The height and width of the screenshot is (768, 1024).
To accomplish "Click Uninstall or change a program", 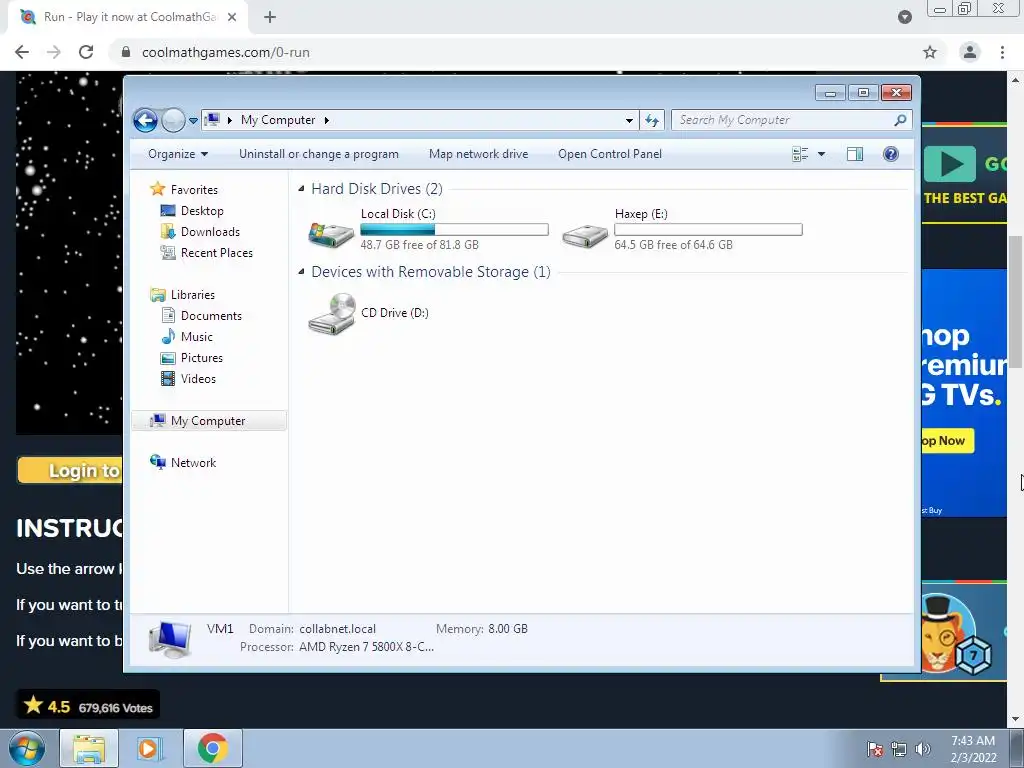I will (319, 154).
